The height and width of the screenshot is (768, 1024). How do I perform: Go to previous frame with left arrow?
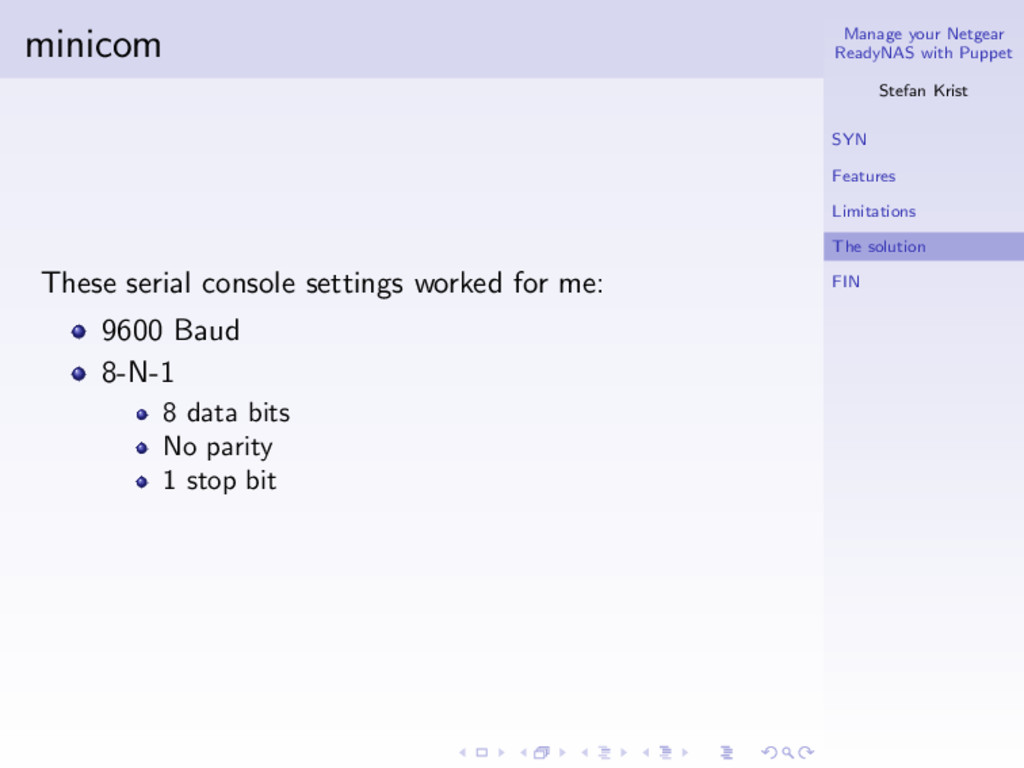coord(523,752)
